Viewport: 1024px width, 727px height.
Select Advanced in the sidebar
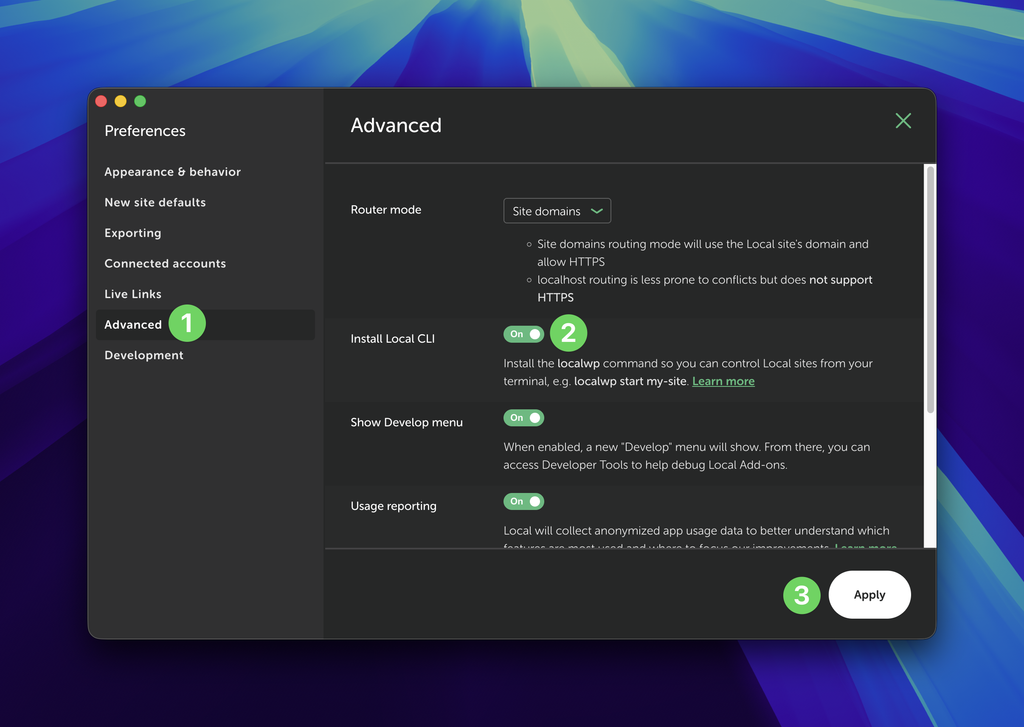[205, 325]
